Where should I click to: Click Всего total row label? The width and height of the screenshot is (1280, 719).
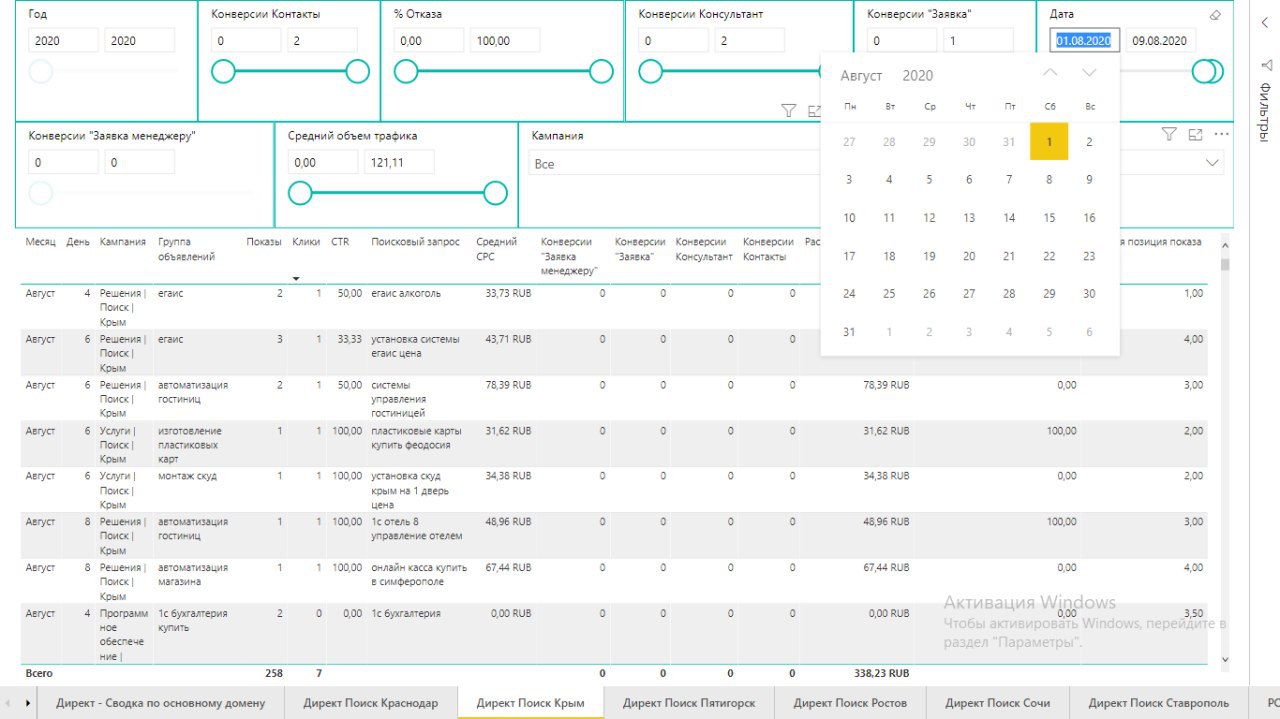click(39, 673)
